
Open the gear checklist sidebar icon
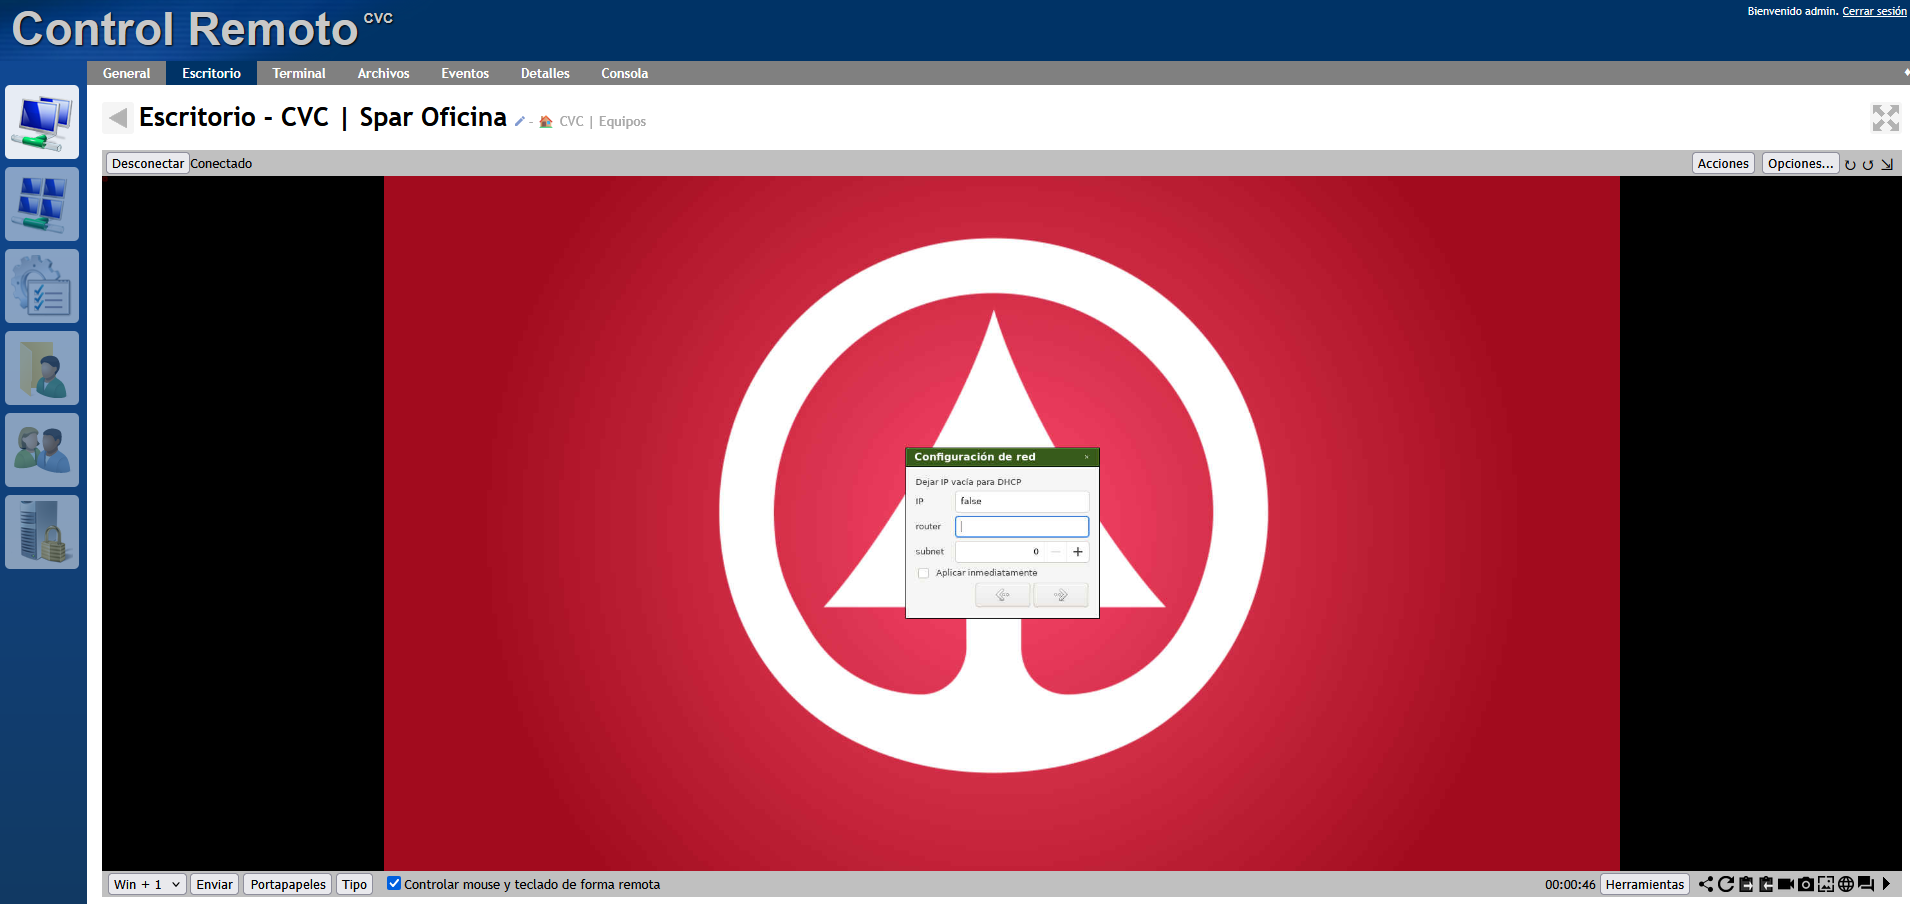pos(42,286)
